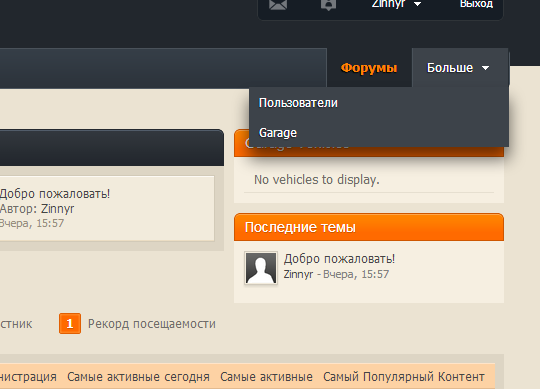540x389 pixels.
Task: Click the Вчера, 15:57 timestamp in the last post box
Action: click(x=32, y=223)
